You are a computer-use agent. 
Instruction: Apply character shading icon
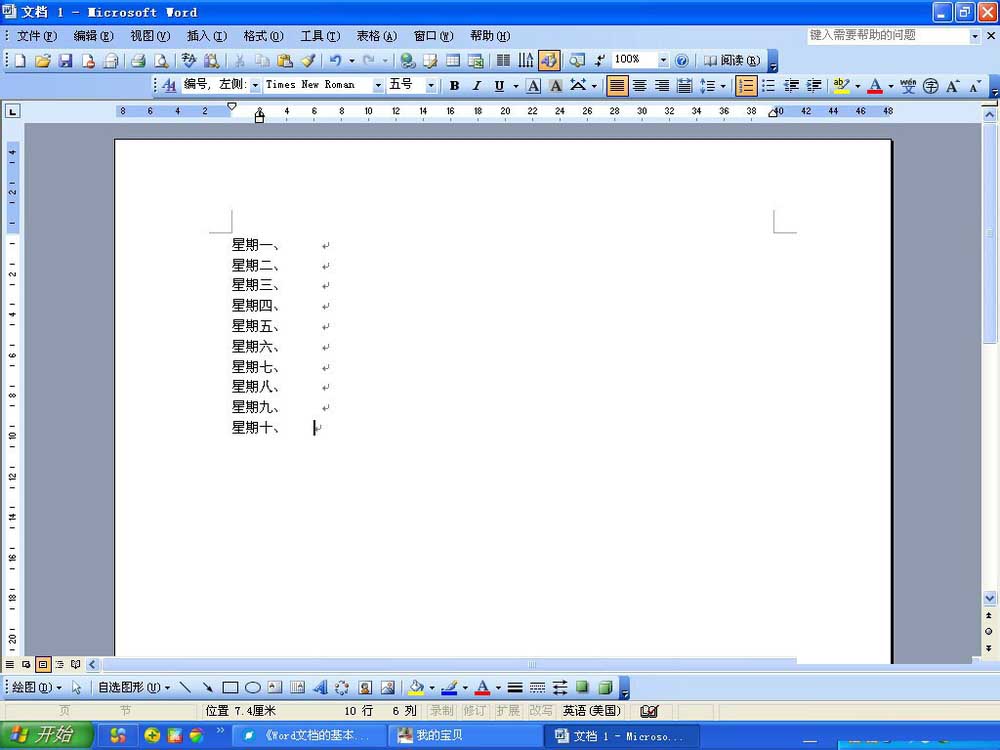tap(556, 85)
